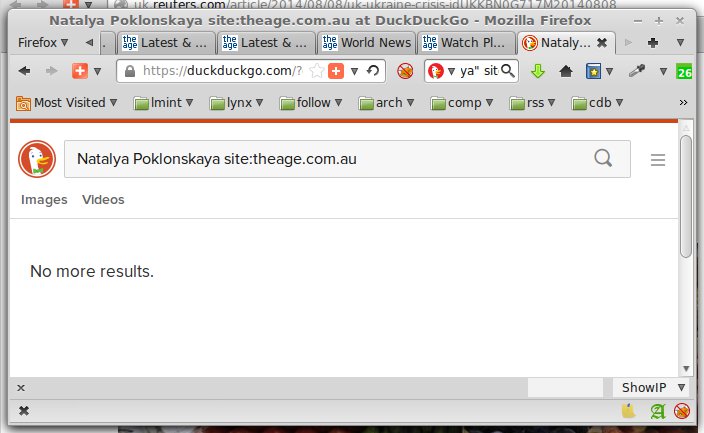Reload the page with refresh arrow
The width and height of the screenshot is (704, 433).
373,71
